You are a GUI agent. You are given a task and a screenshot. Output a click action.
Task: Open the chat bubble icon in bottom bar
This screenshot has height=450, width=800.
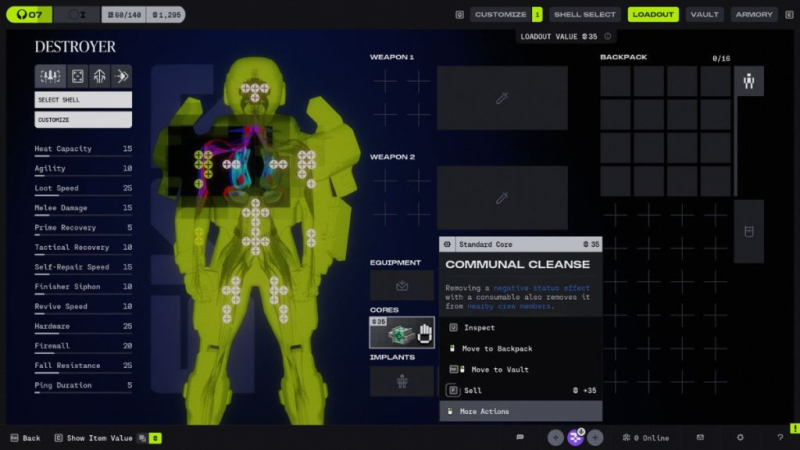coord(520,437)
